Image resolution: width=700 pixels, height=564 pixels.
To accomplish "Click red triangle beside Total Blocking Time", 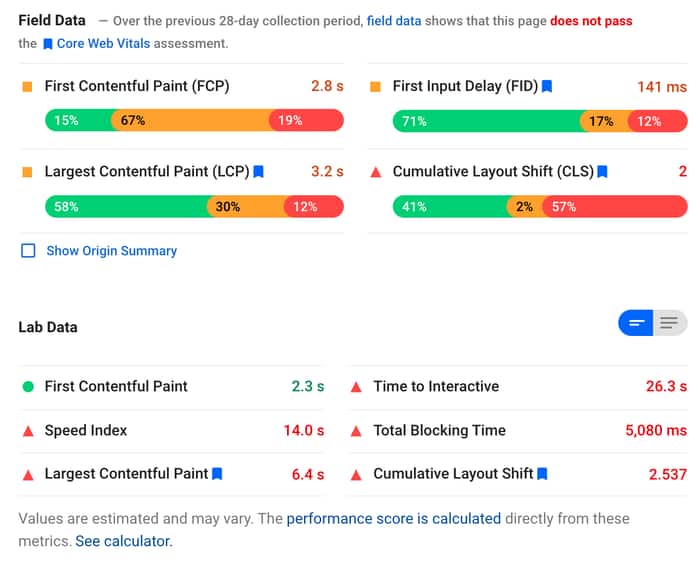I will [x=356, y=431].
